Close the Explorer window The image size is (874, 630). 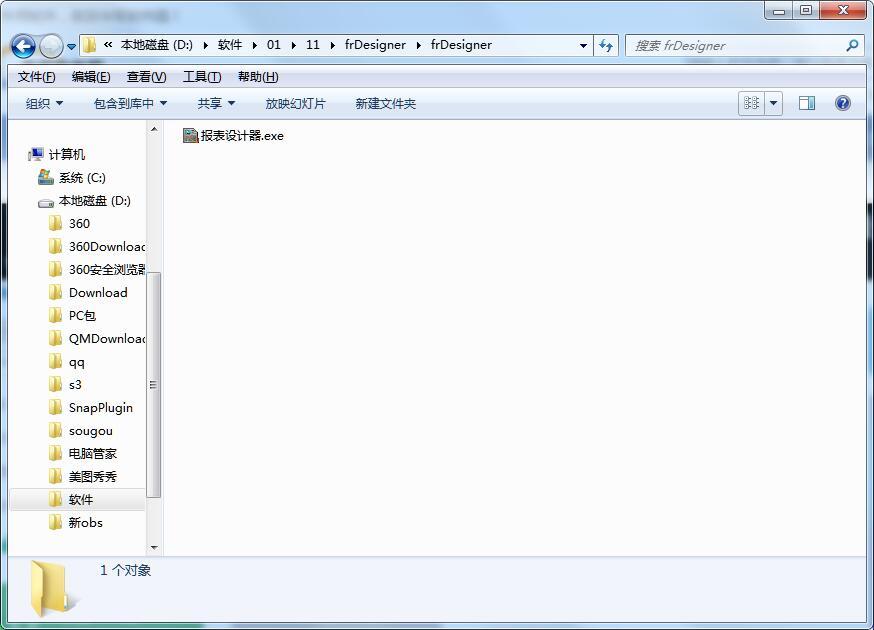coord(843,11)
